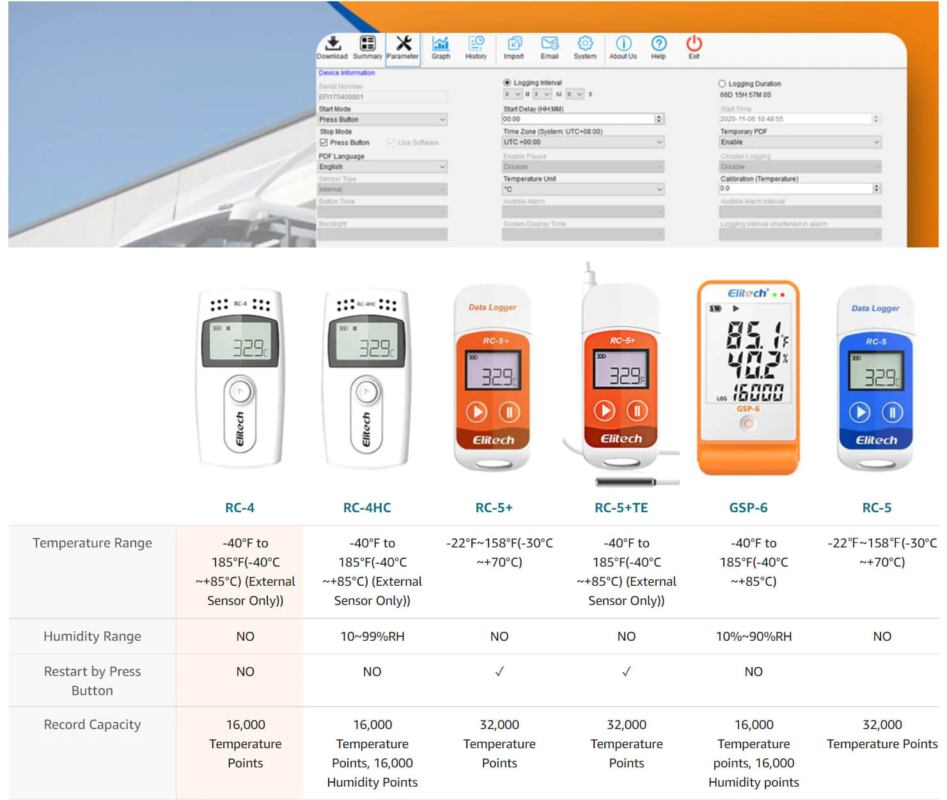The image size is (947, 800).
Task: Show the History page
Action: tap(476, 46)
